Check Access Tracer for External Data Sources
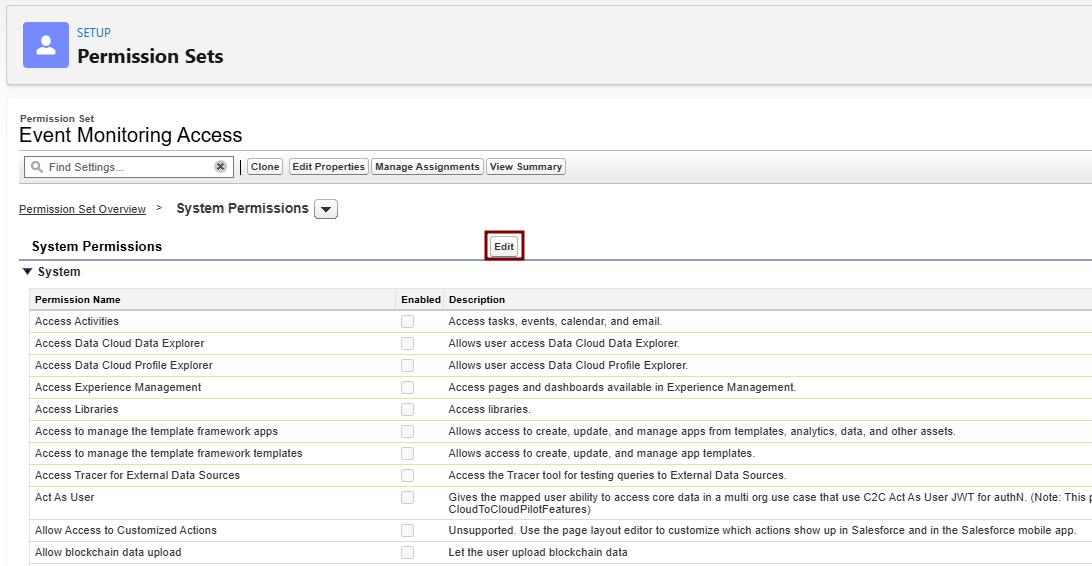This screenshot has height=566, width=1092. 407,476
